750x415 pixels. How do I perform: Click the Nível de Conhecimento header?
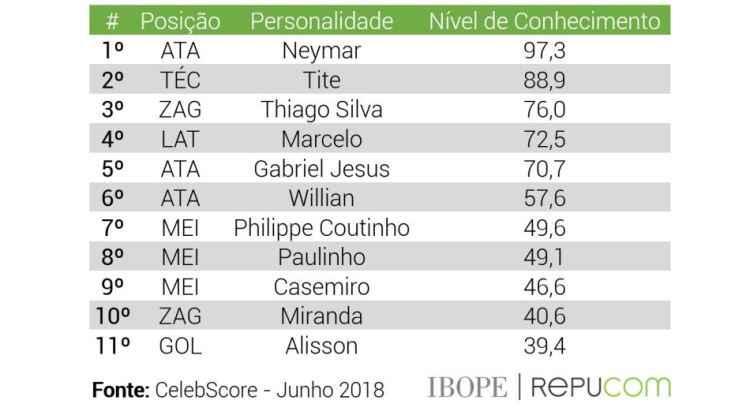pos(544,22)
